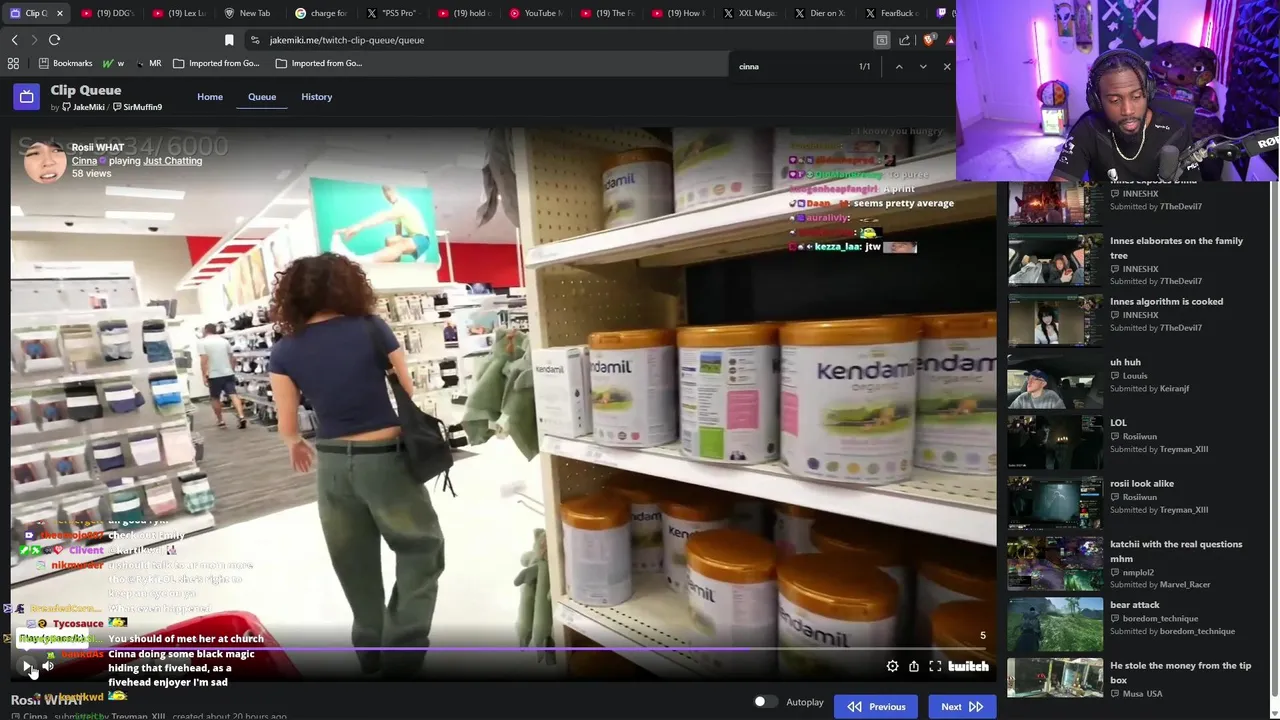Click "nmplol2" channel name

(1138, 573)
